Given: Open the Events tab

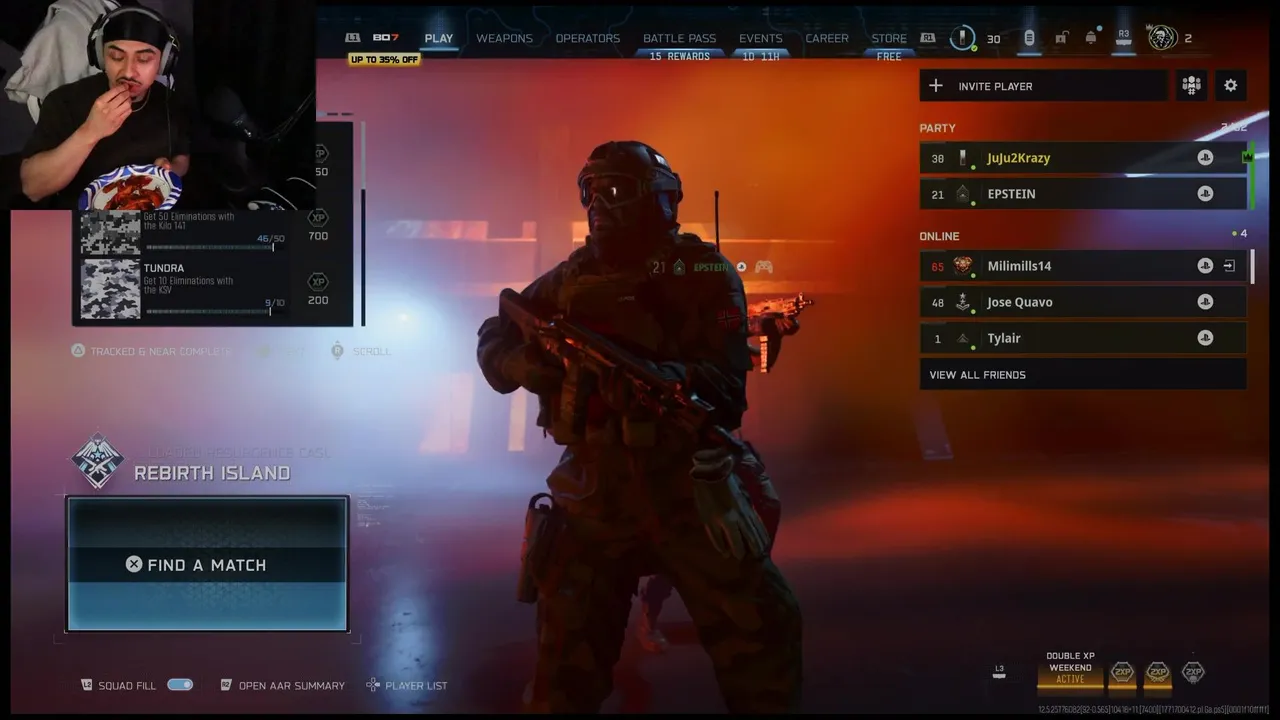Looking at the screenshot, I should pos(761,38).
